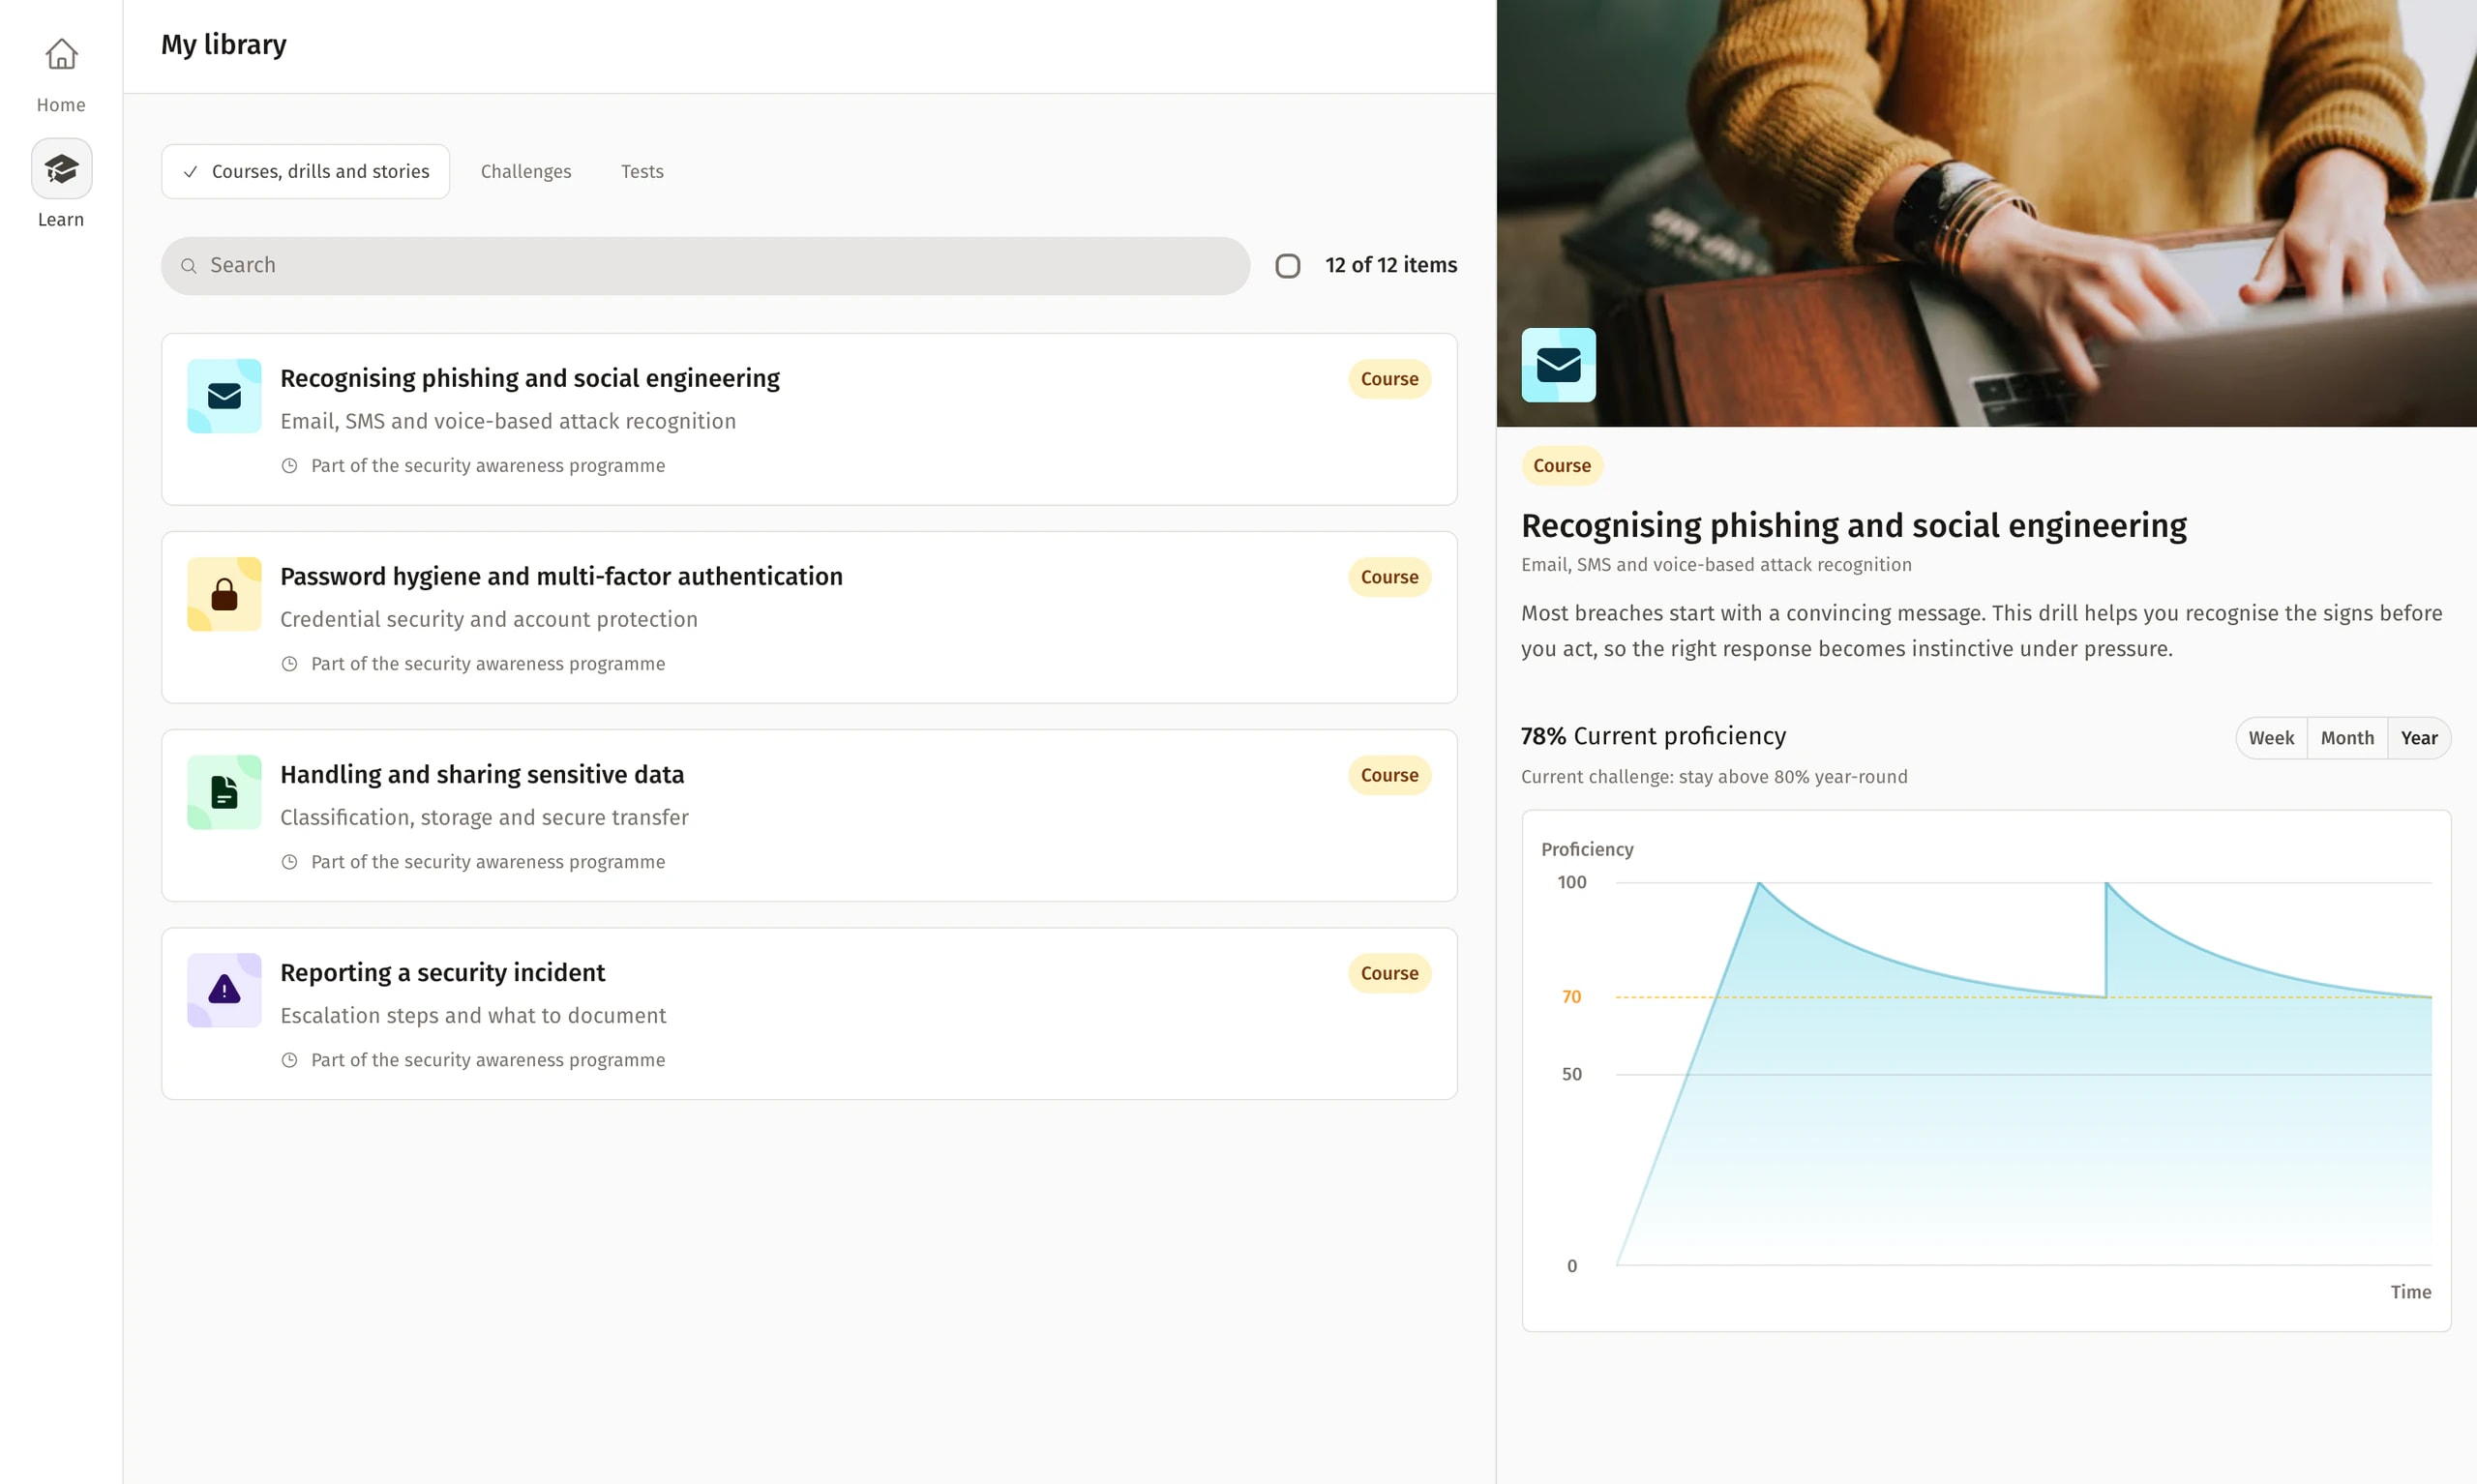Open Password hygiene and multi-factor authentication course
The width and height of the screenshot is (2477, 1484).
561,577
